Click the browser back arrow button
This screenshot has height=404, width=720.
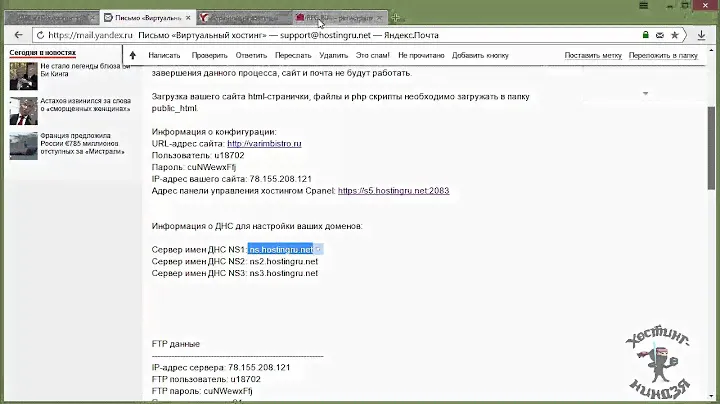point(18,34)
